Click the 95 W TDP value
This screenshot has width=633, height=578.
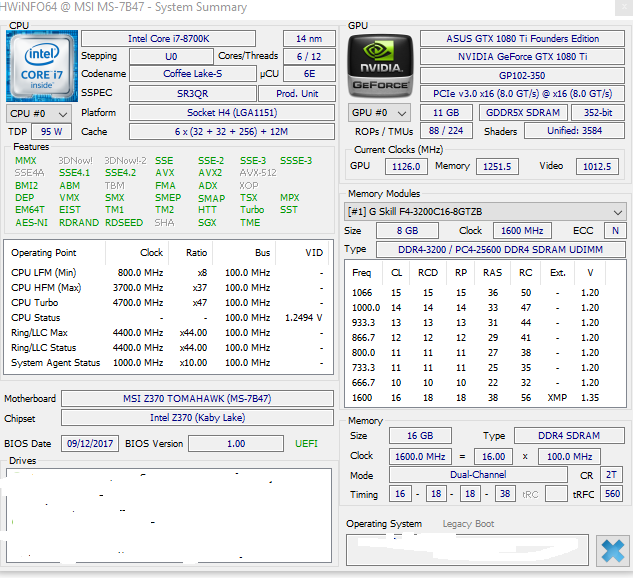point(51,132)
